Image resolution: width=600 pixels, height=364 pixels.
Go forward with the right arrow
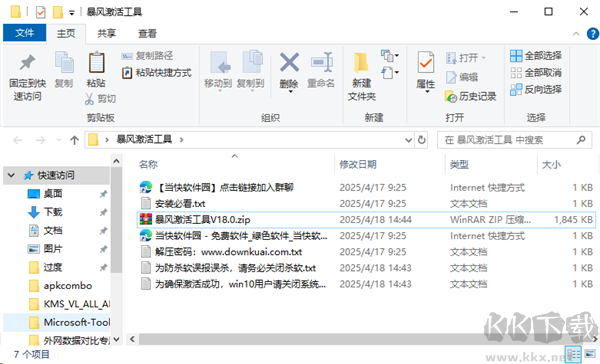[x=40, y=140]
